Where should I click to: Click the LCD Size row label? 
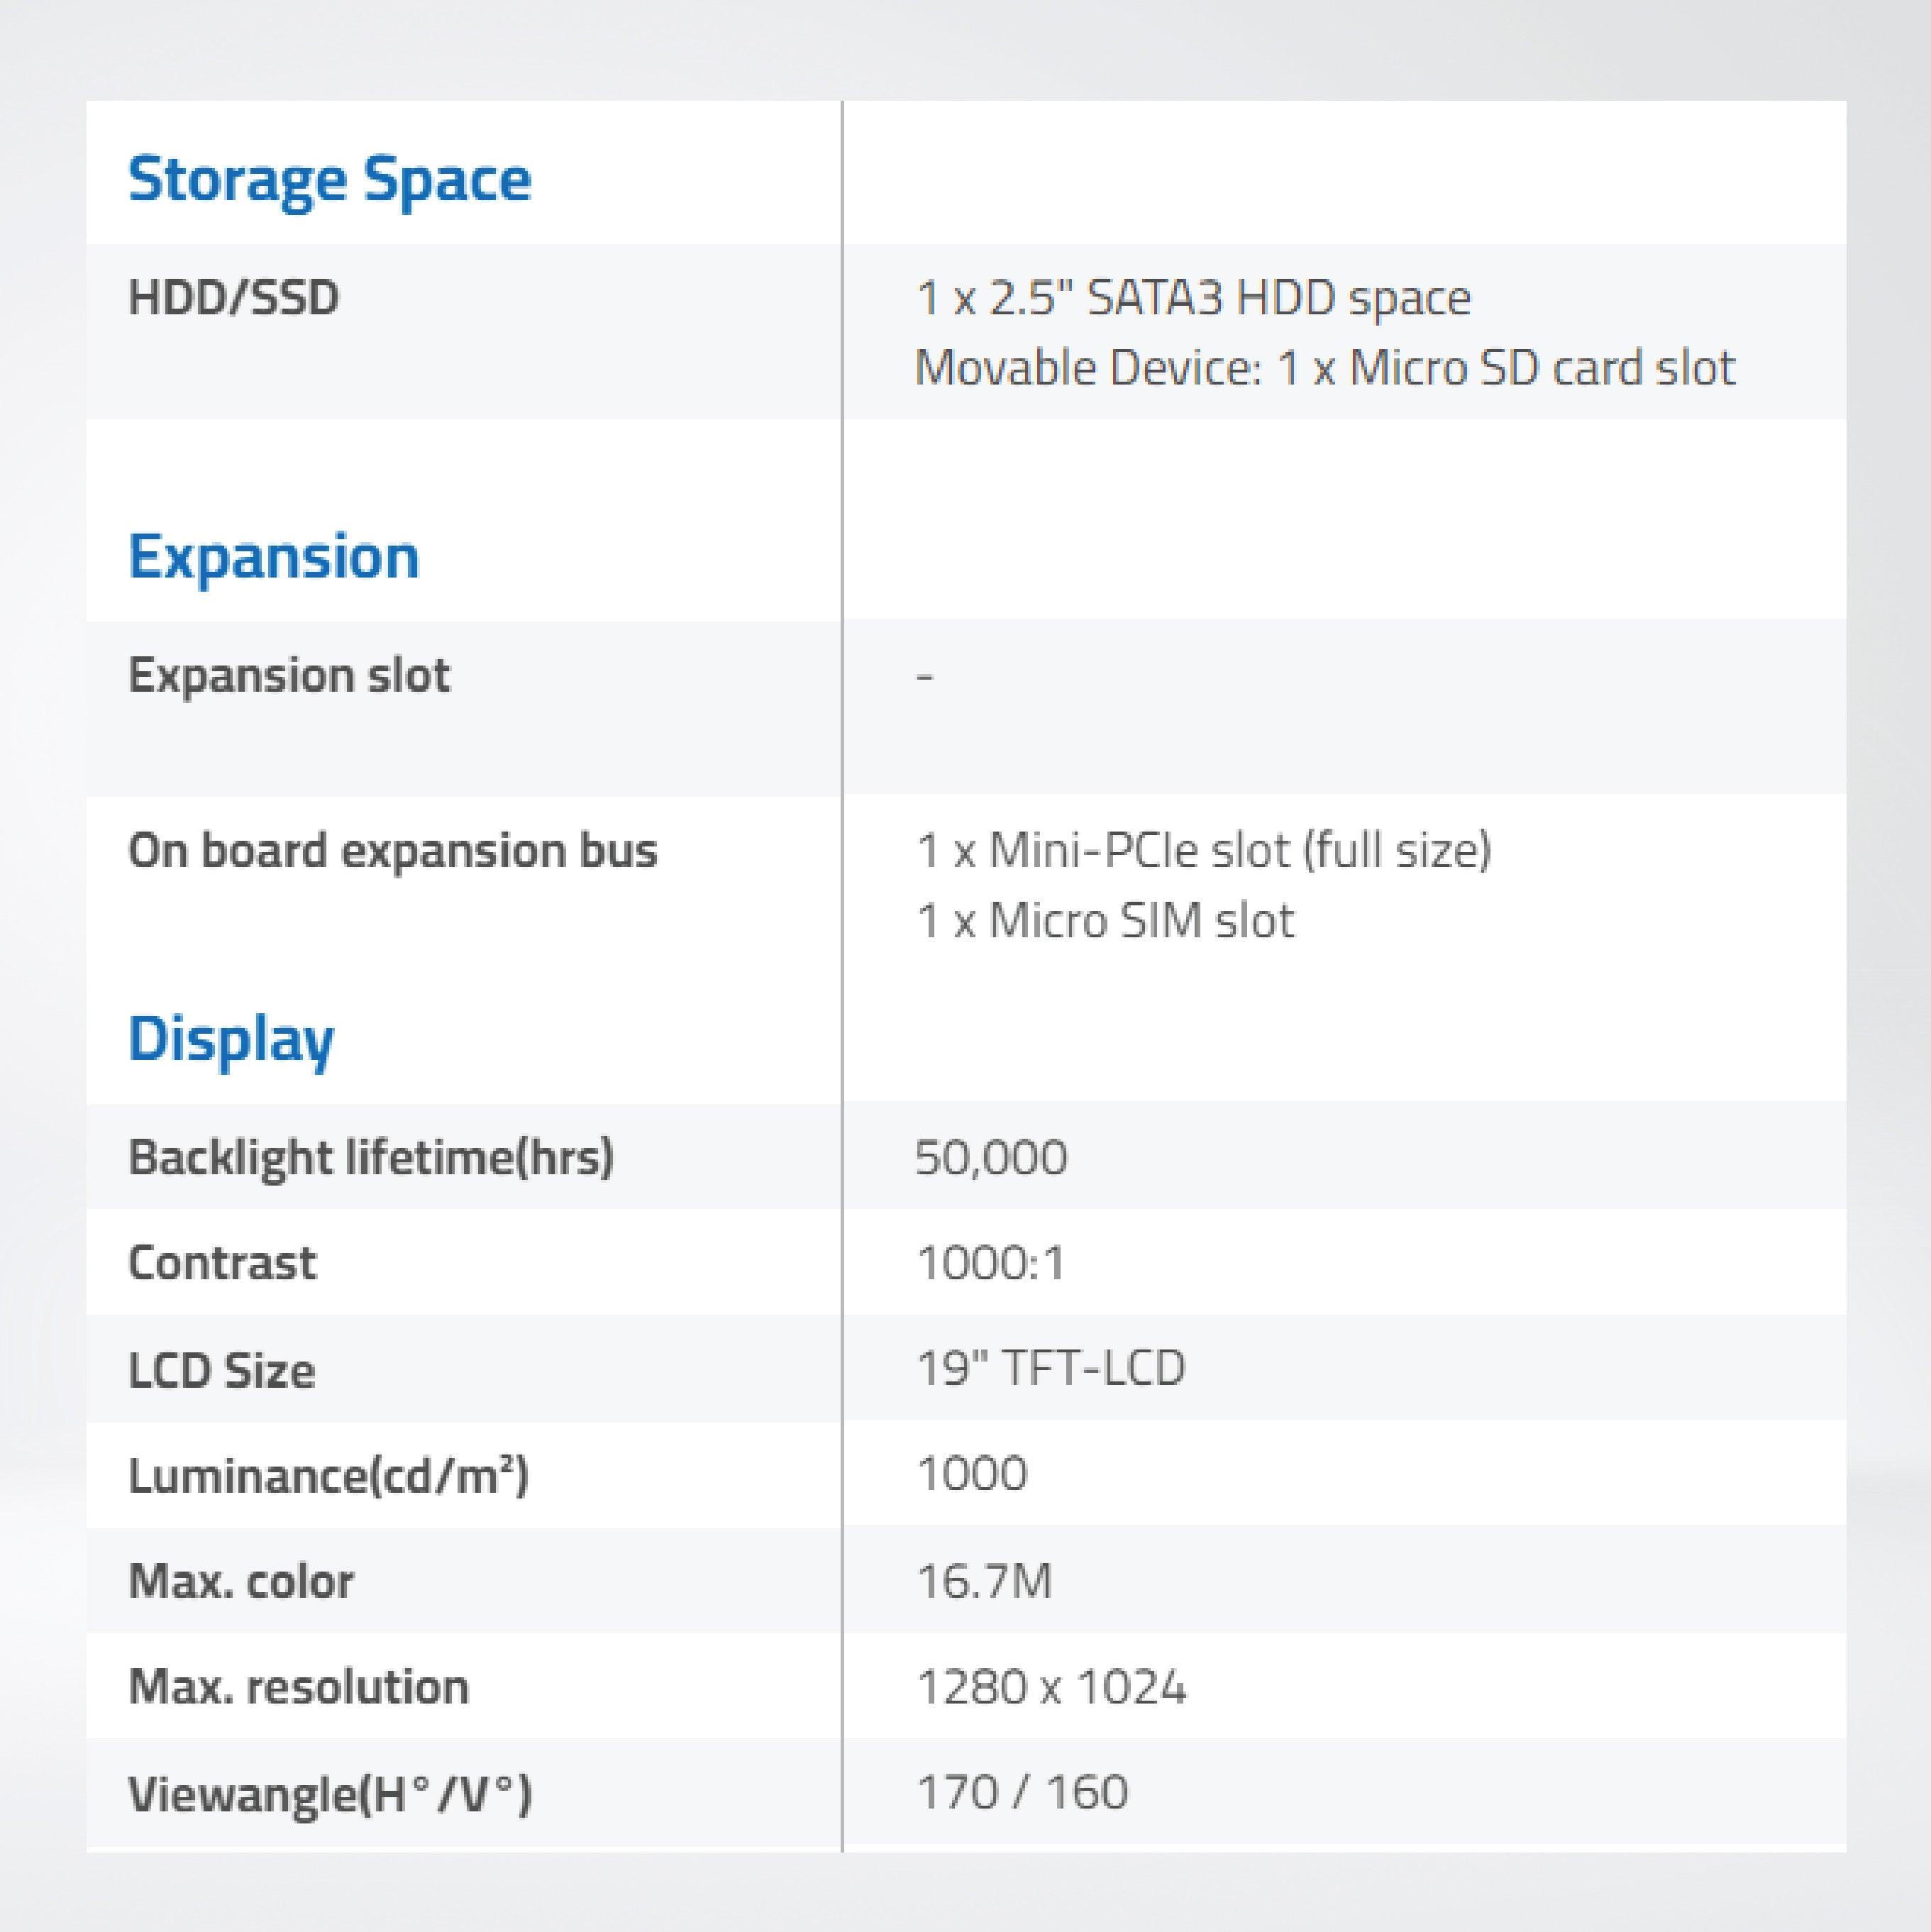coord(222,1371)
